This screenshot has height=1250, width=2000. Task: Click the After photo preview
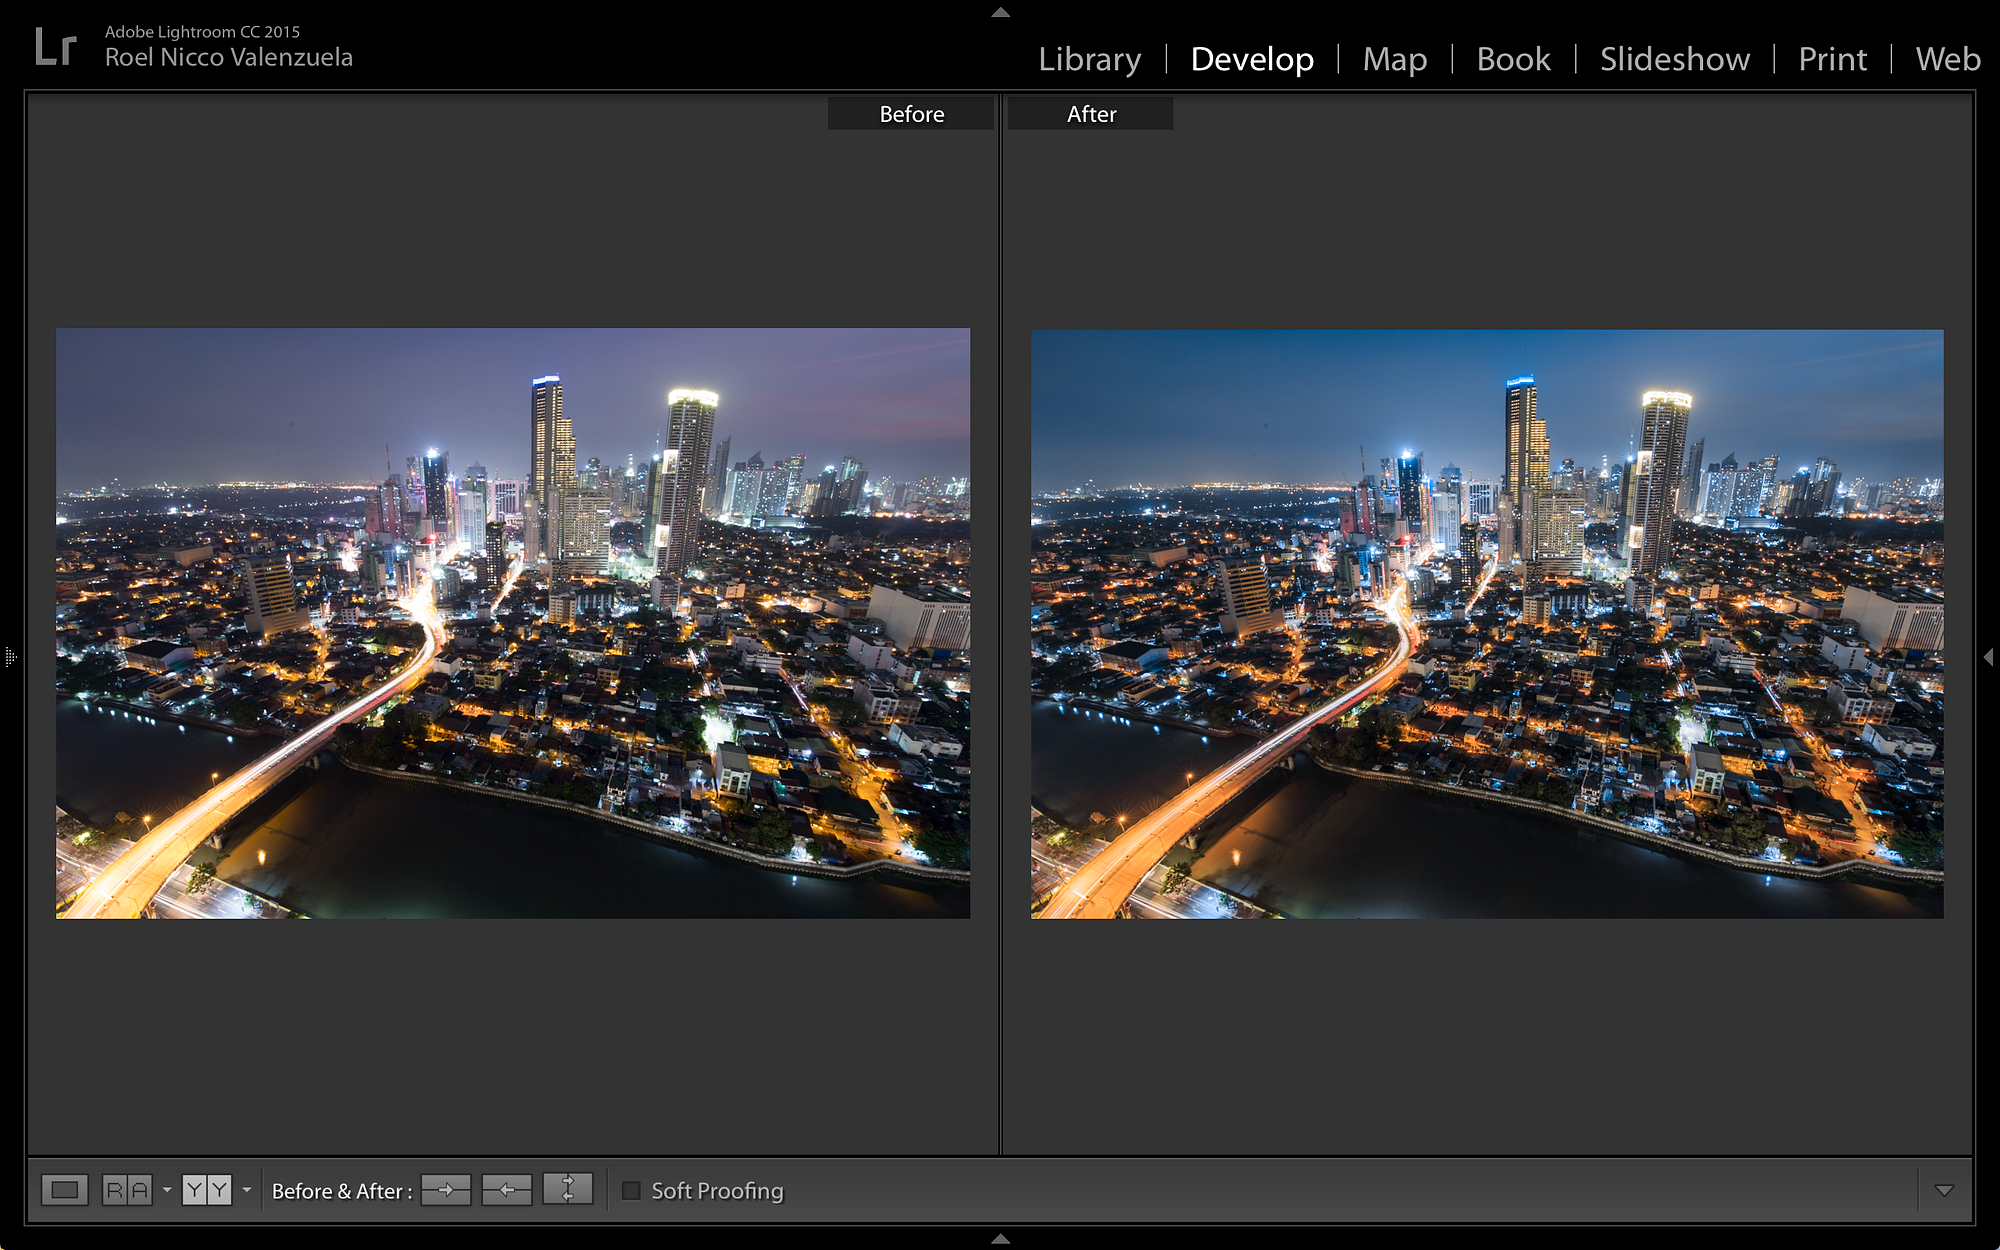pyautogui.click(x=1487, y=623)
